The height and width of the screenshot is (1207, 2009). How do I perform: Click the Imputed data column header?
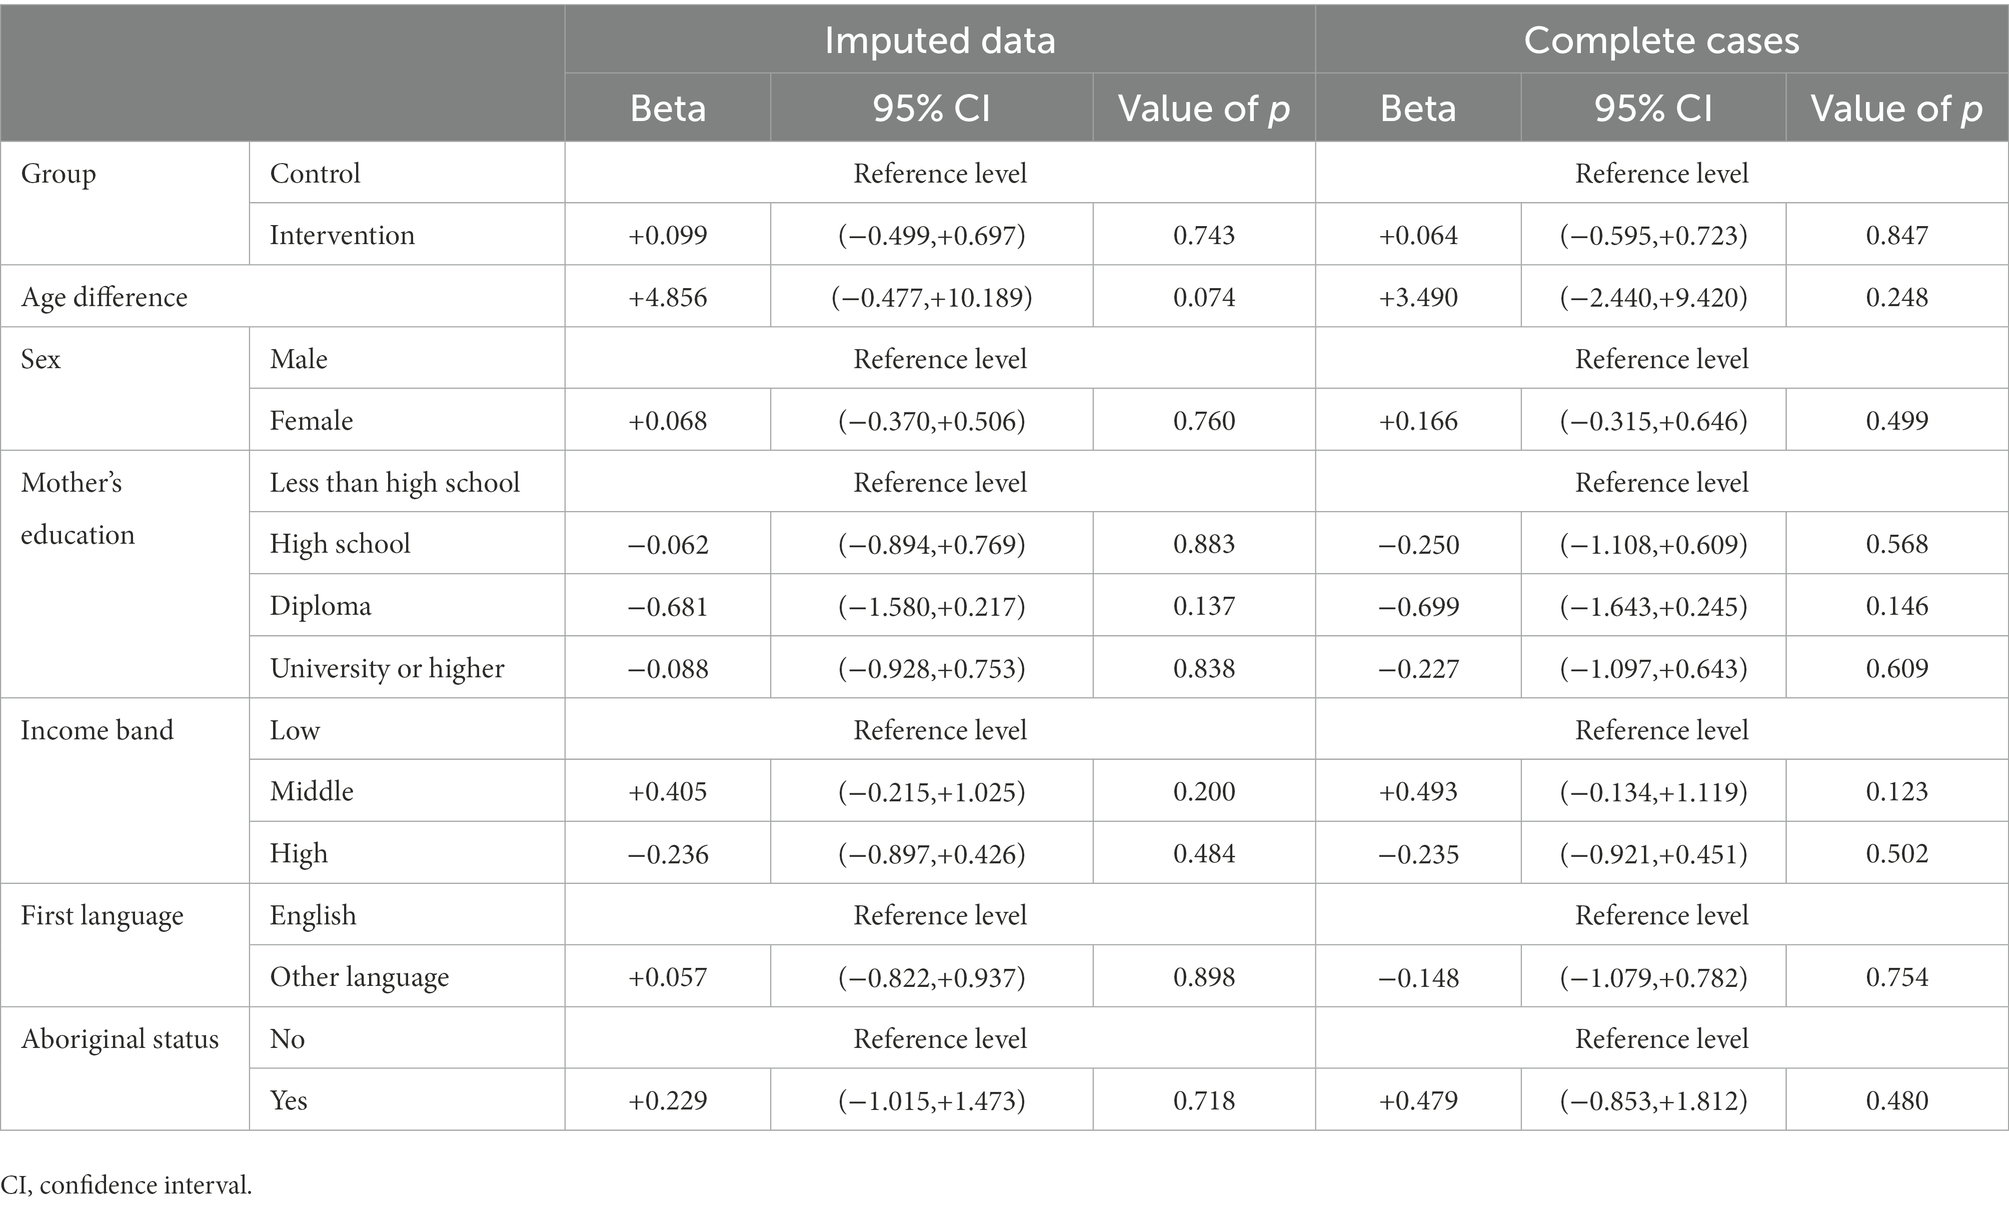[939, 40]
